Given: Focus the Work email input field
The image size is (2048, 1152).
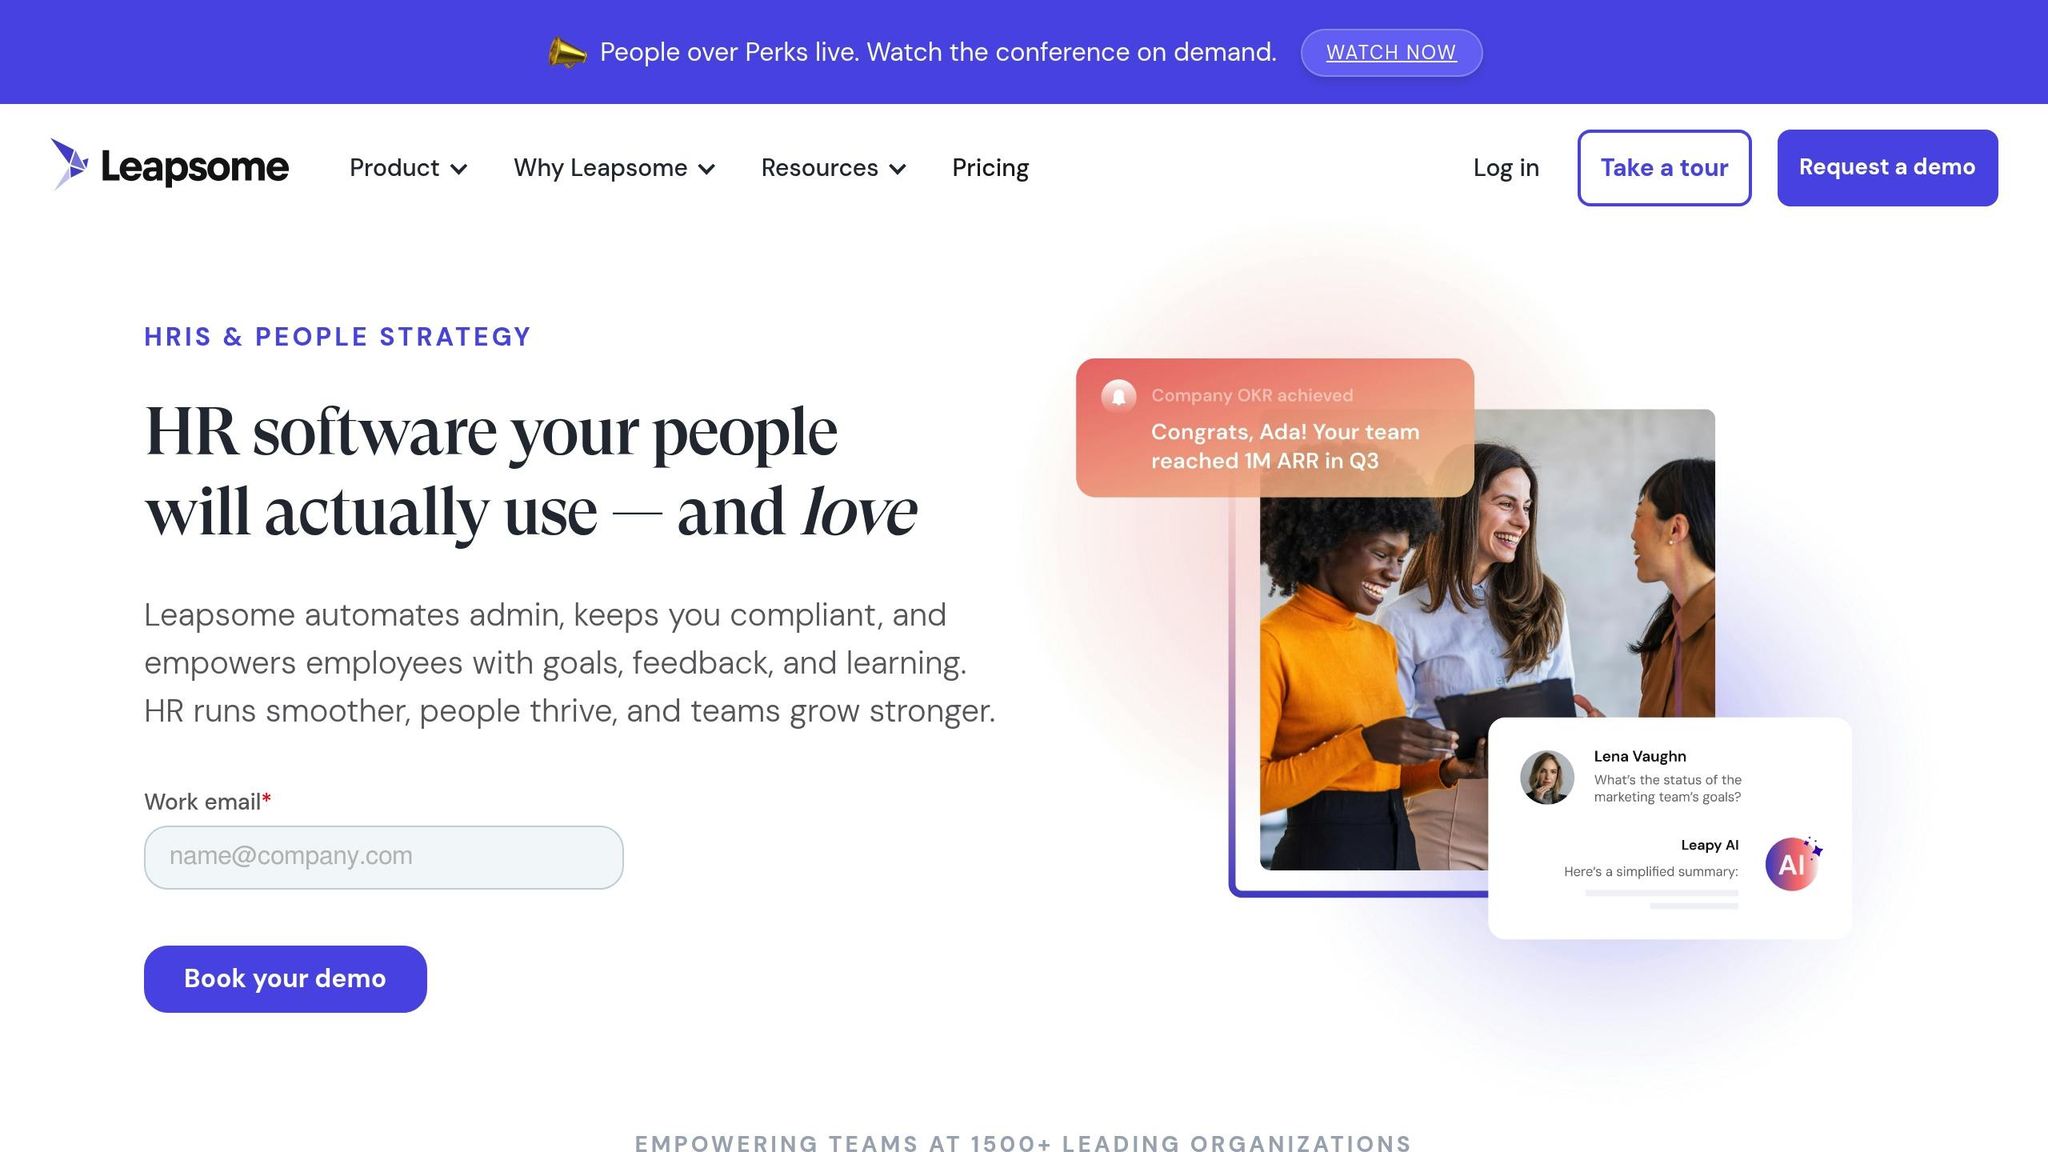Looking at the screenshot, I should [x=384, y=857].
